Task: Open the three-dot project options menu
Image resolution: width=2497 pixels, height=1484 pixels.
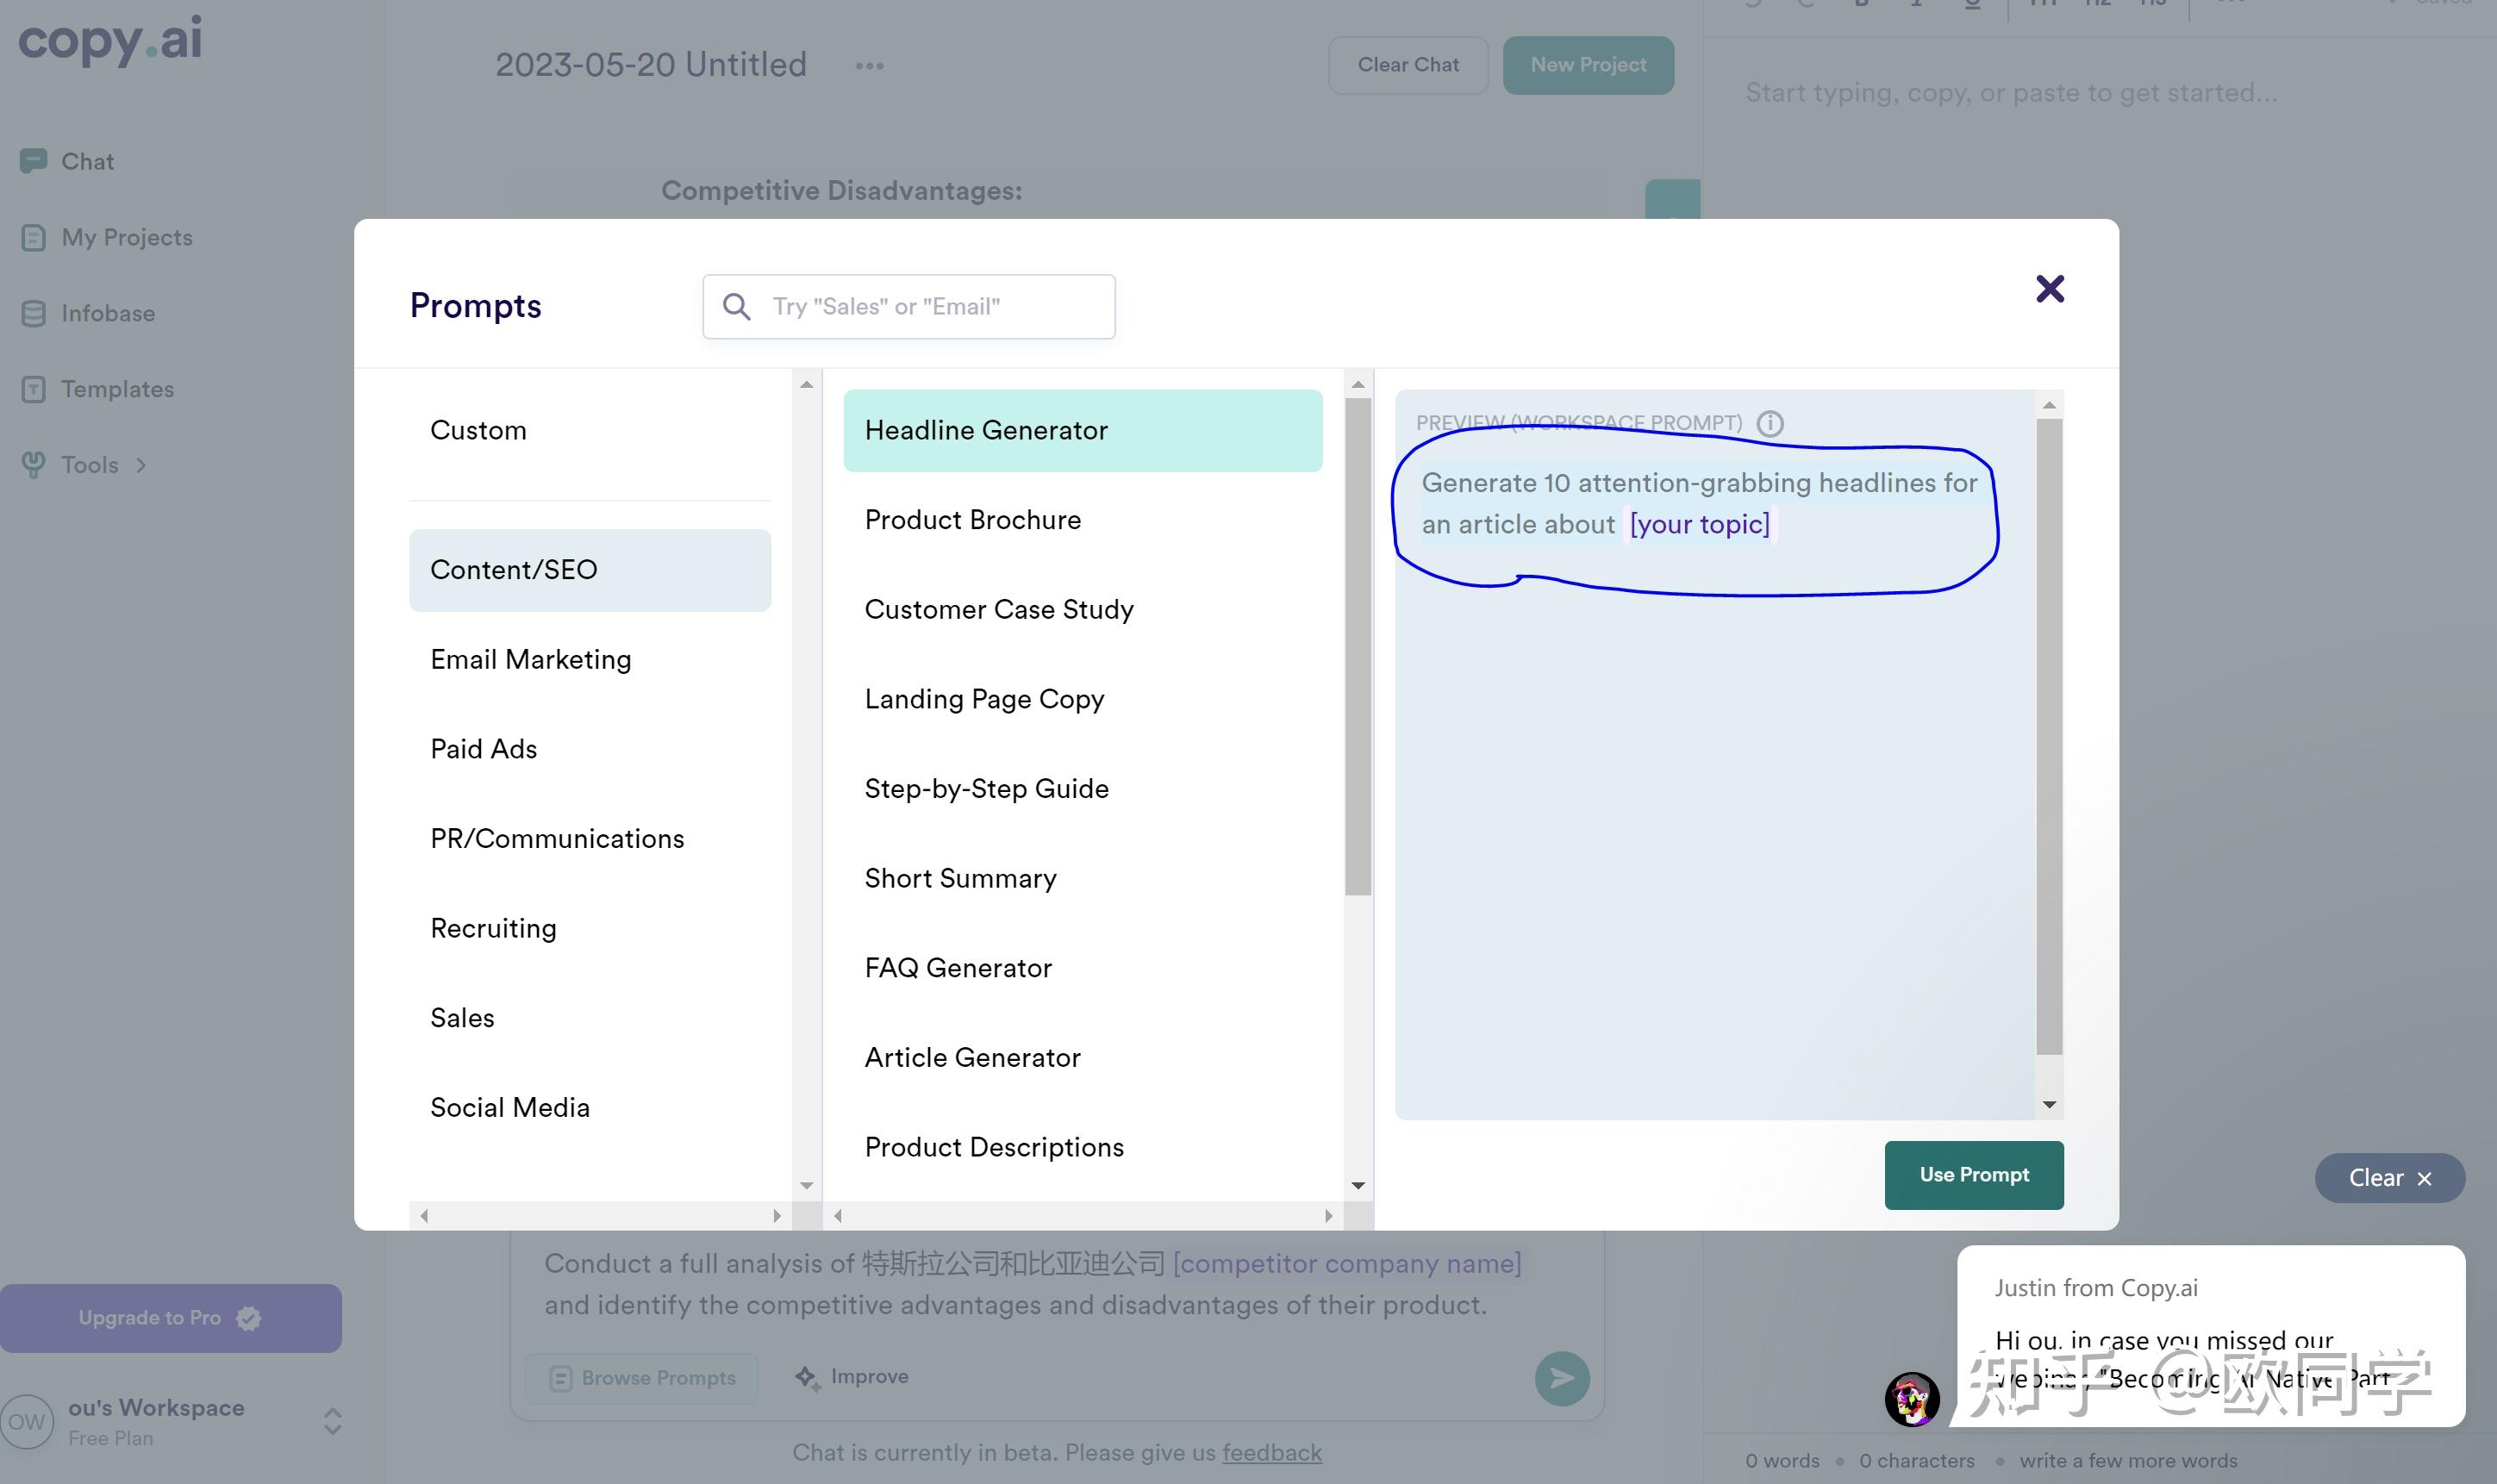Action: [869, 66]
